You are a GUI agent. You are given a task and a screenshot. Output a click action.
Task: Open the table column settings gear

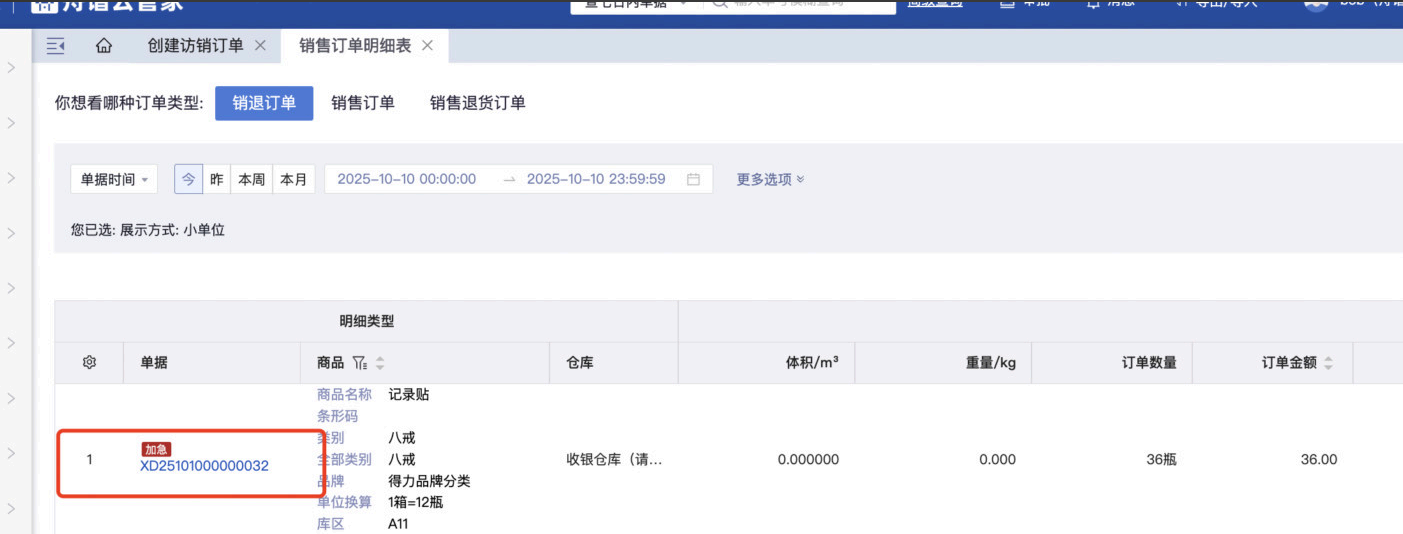pos(89,363)
